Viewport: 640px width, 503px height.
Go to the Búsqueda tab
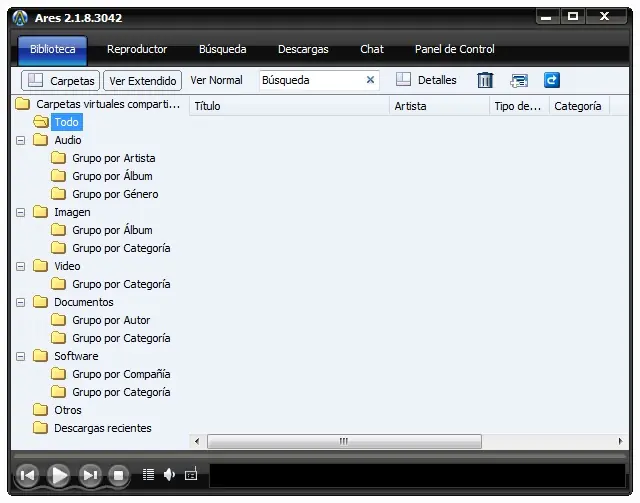(x=222, y=49)
